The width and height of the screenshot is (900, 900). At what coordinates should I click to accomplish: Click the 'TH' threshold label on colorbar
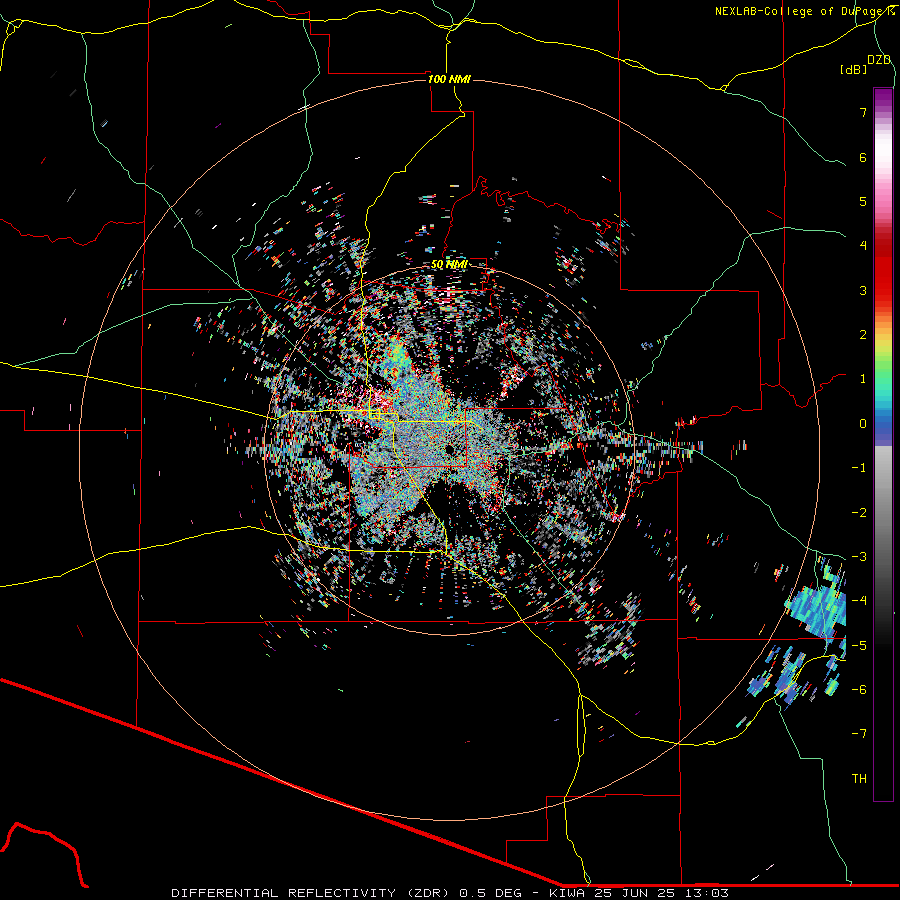click(859, 779)
